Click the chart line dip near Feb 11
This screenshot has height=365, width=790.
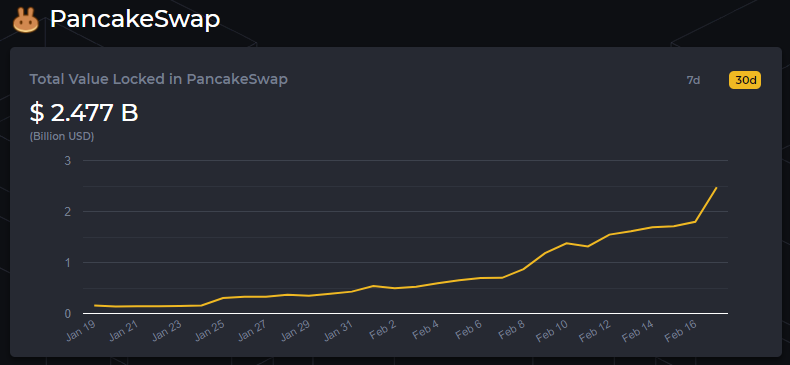point(587,247)
